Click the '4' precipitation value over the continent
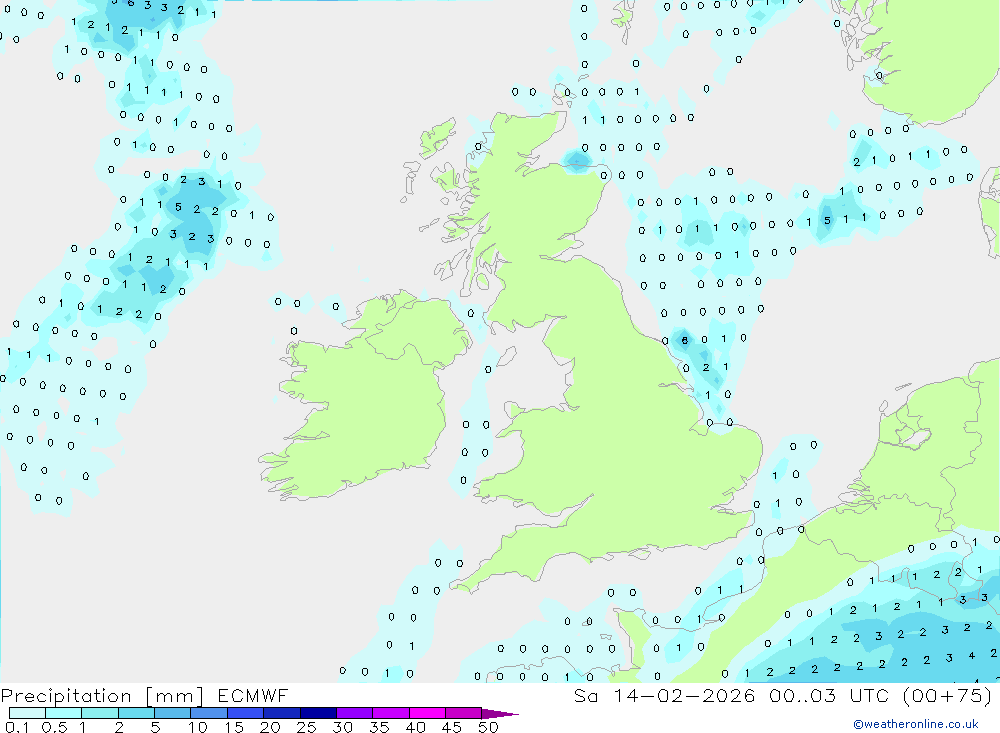 [x=971, y=655]
